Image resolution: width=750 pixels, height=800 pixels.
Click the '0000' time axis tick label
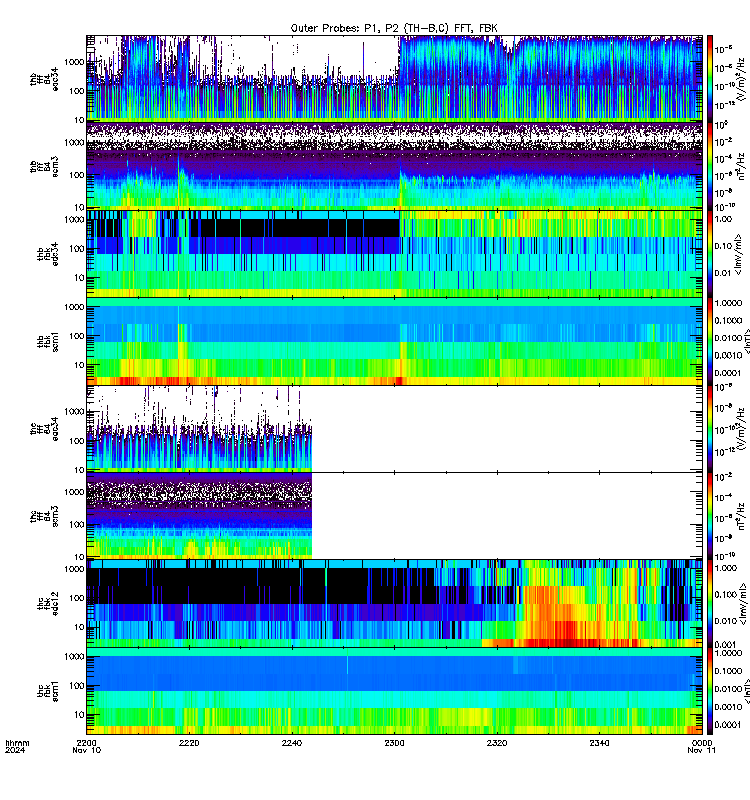(x=702, y=743)
